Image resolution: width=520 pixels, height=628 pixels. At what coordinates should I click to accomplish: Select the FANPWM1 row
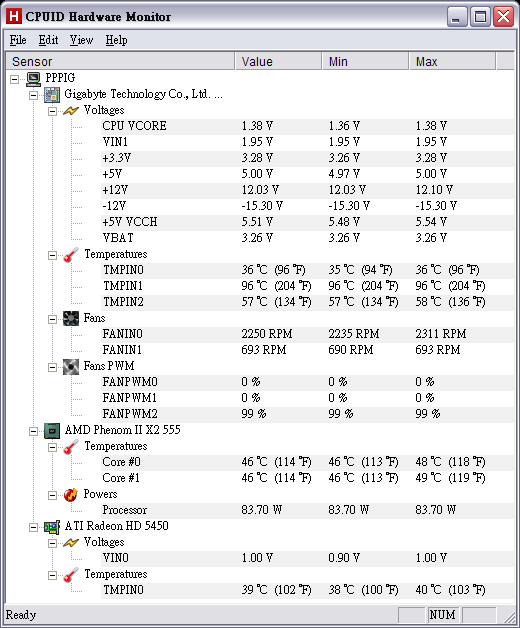click(x=307, y=399)
